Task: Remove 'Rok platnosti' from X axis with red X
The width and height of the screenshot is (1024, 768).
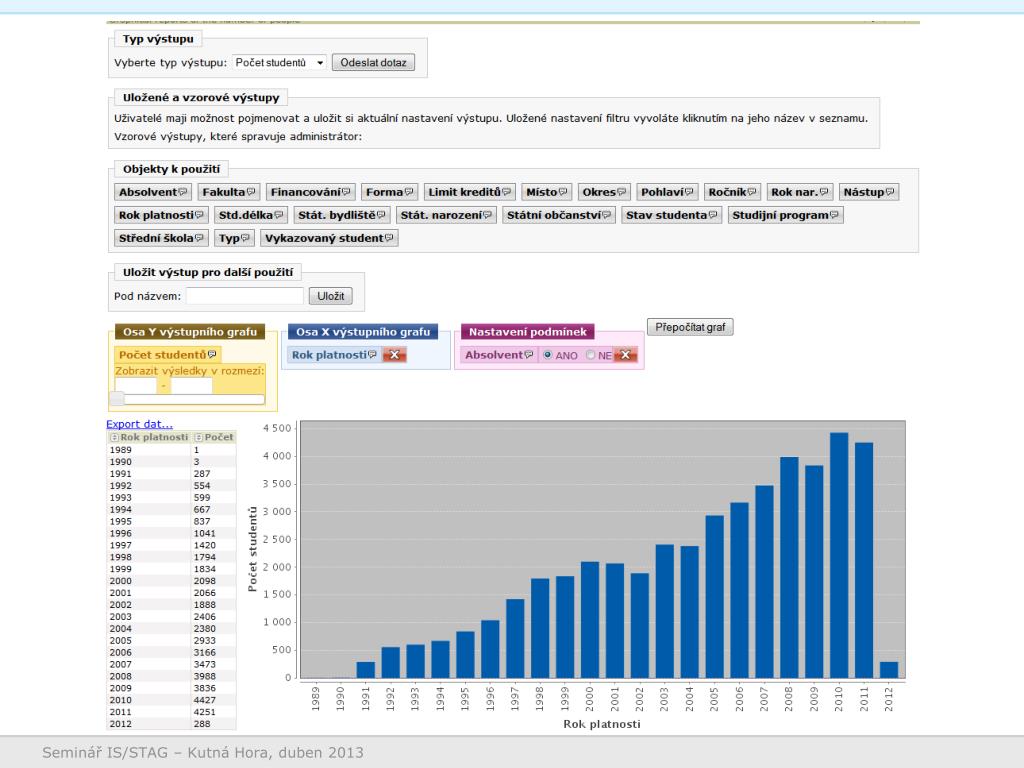Action: tap(394, 355)
